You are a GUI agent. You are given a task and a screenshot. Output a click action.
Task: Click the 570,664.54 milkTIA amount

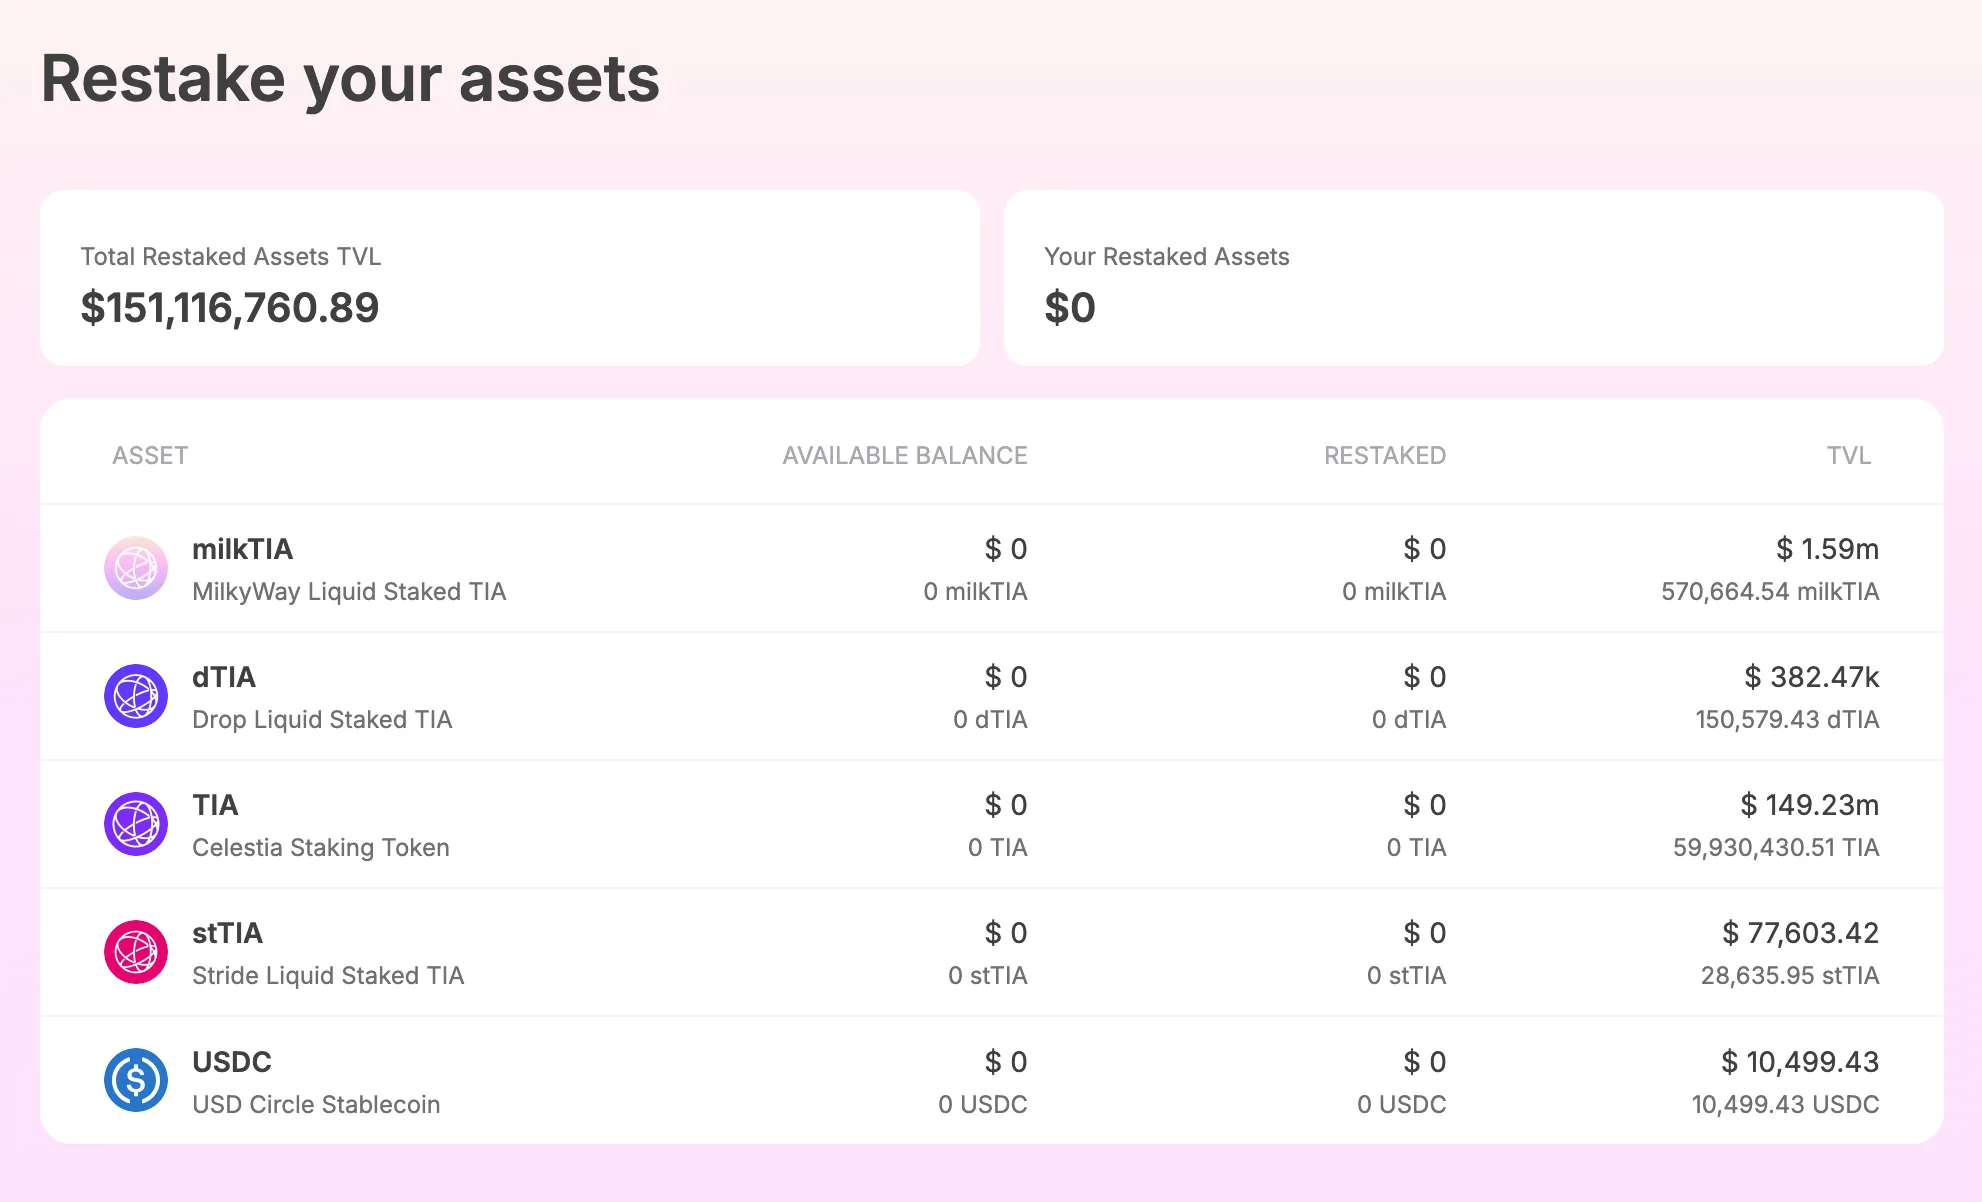point(1770,591)
